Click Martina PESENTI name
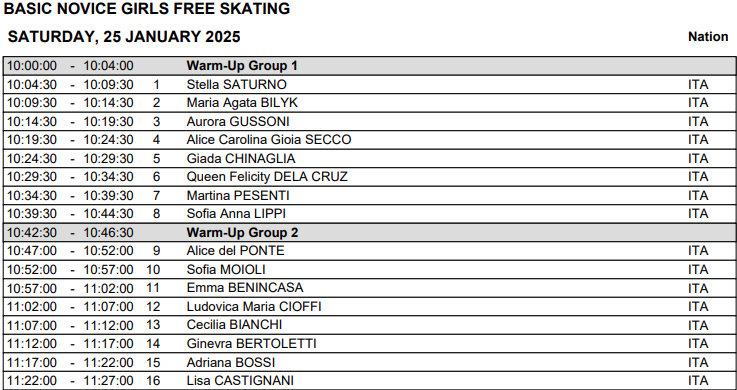The height and width of the screenshot is (390, 737). tap(238, 195)
